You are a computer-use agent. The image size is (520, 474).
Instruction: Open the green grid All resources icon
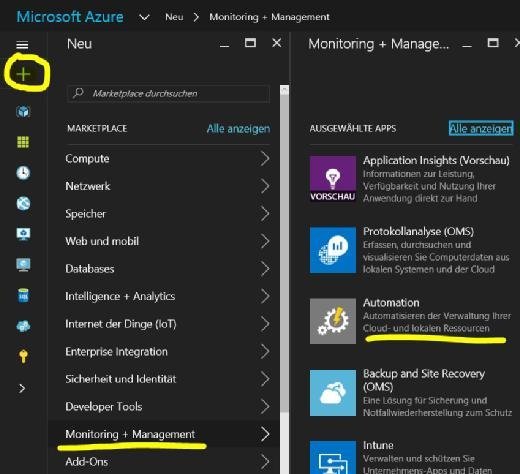click(23, 142)
